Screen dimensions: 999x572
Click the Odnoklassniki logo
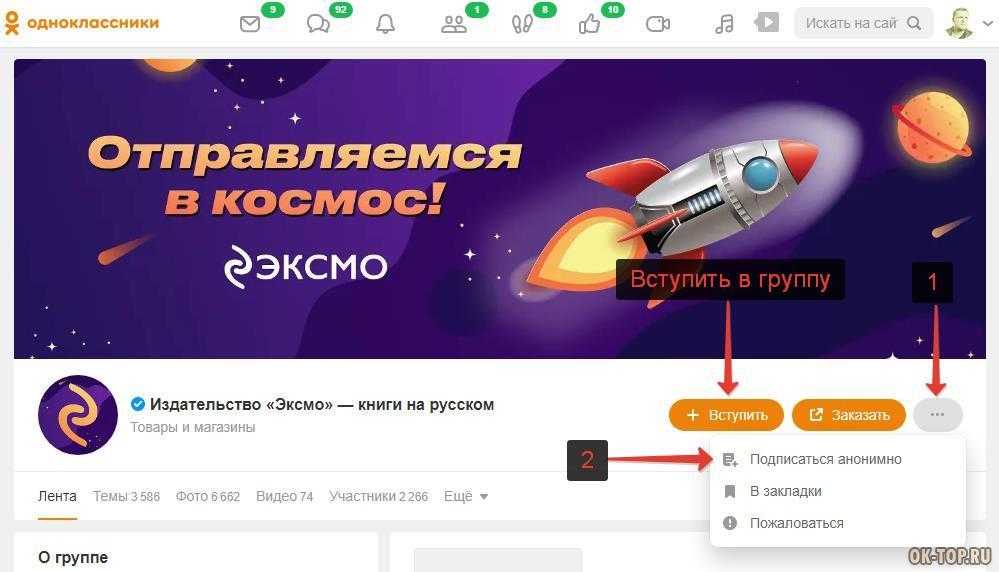82,23
